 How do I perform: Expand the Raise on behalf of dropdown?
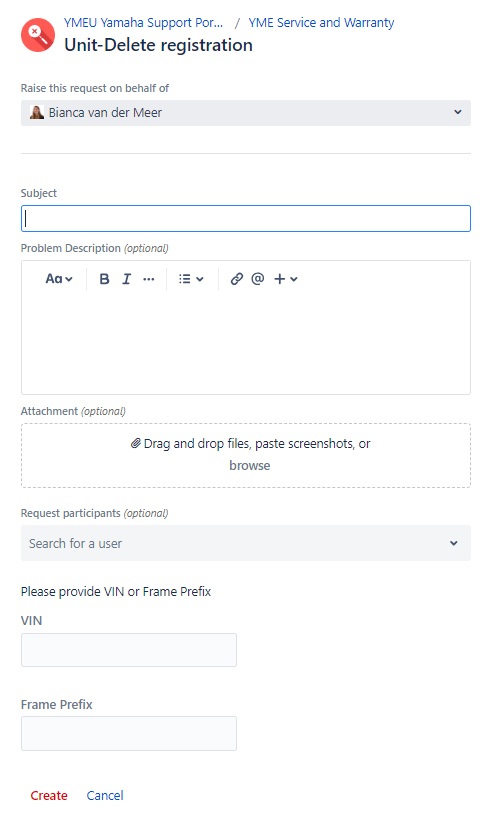point(246,112)
